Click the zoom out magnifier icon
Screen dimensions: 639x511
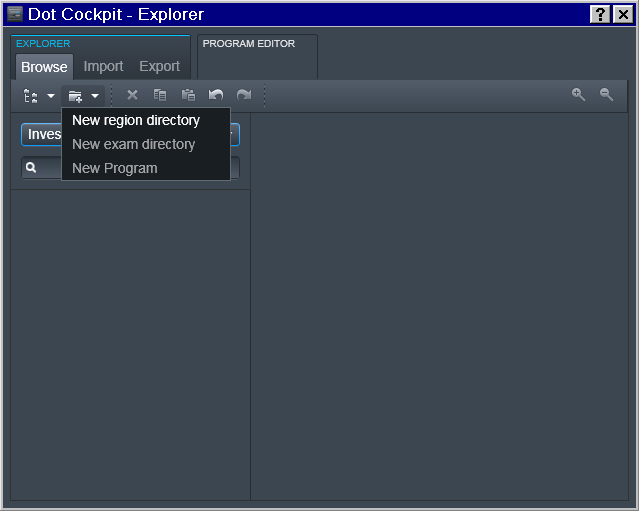606,95
